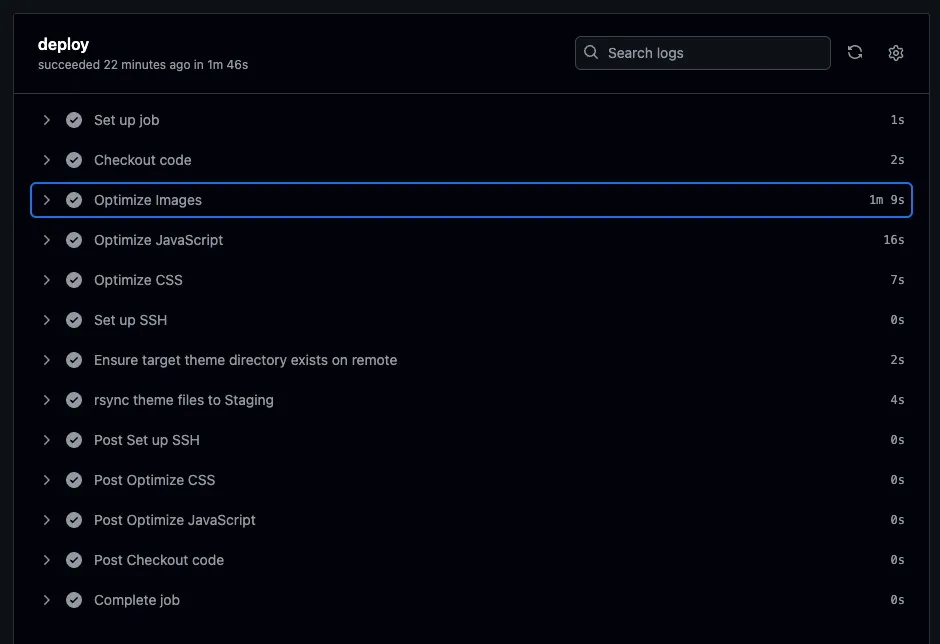Click the deploy job title heading
Screen dimensions: 940x644
tap(63, 44)
